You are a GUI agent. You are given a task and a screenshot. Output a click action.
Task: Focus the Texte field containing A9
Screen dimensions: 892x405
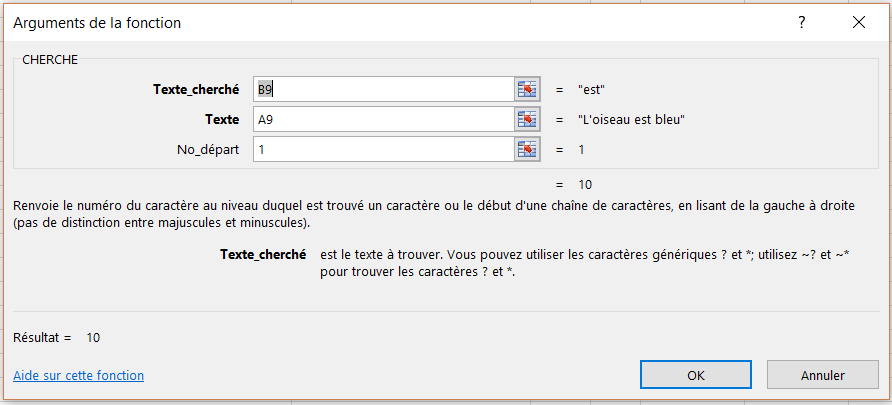[x=383, y=119]
